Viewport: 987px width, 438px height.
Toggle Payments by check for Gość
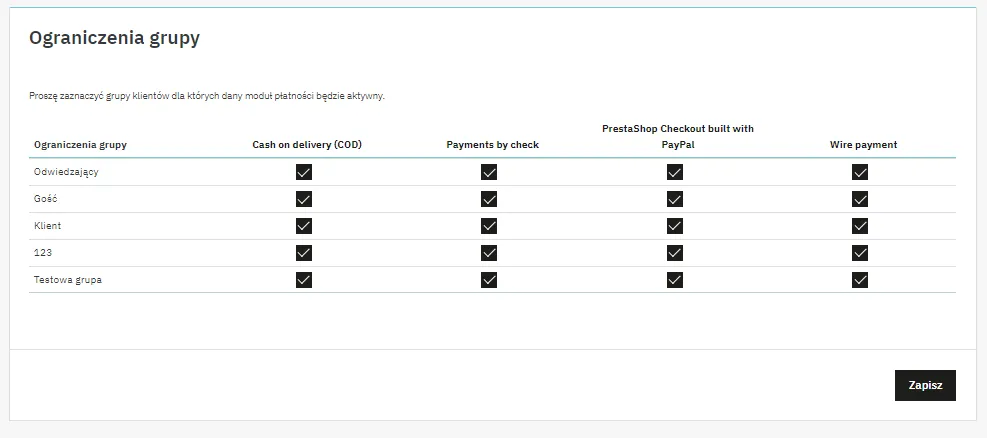coord(489,199)
